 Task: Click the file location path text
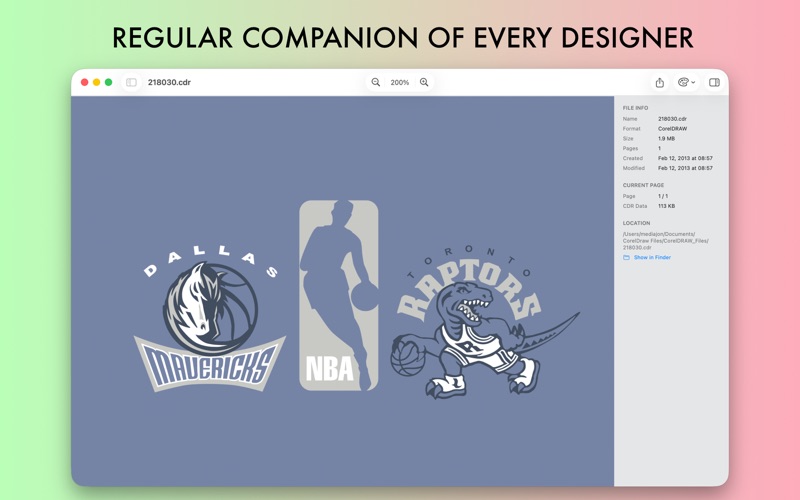665,241
